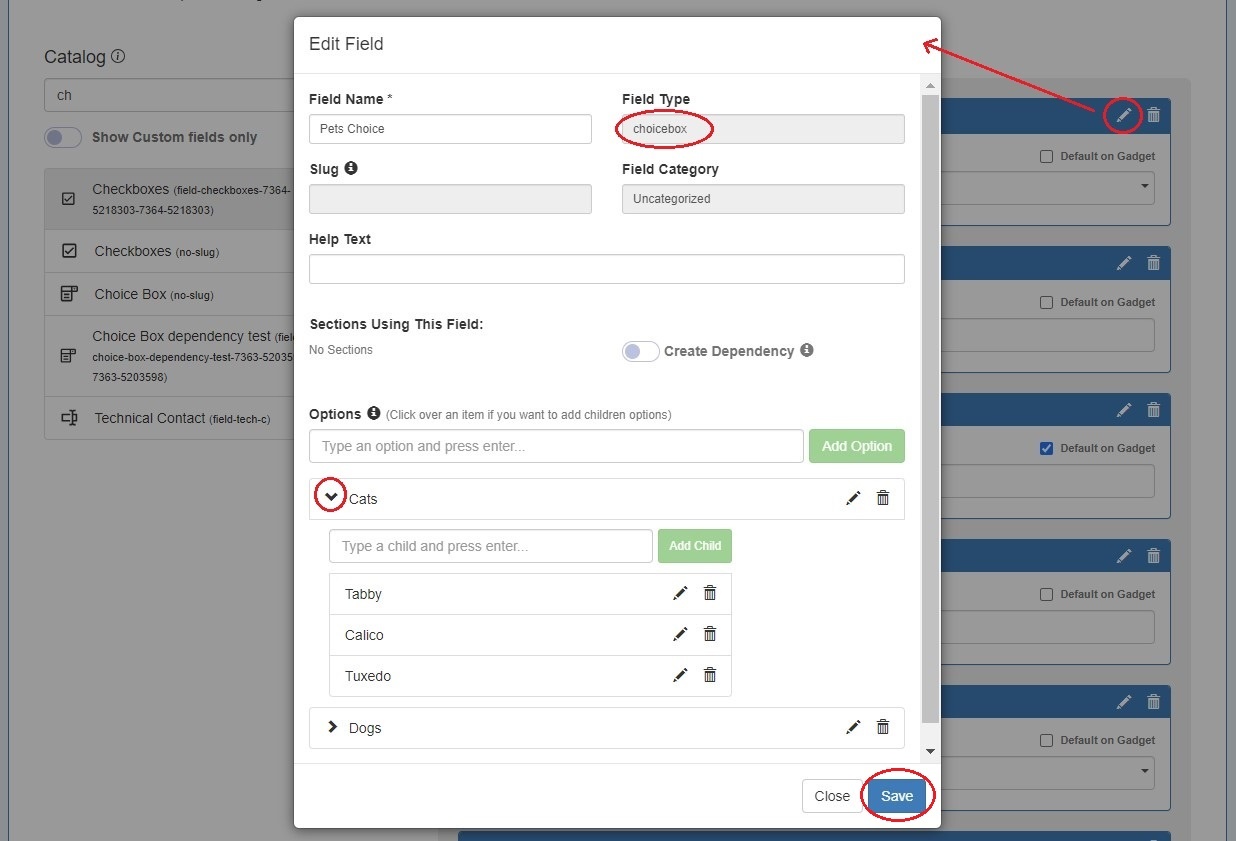Viewport: 1236px width, 841px height.
Task: Click the Help Text input field
Action: pos(606,269)
